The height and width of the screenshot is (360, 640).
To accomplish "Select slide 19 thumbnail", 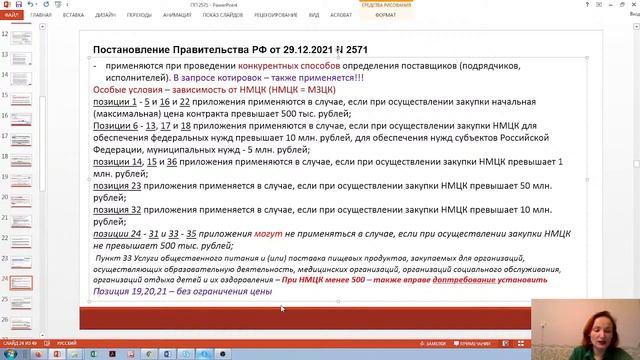I will [x=21, y=181].
